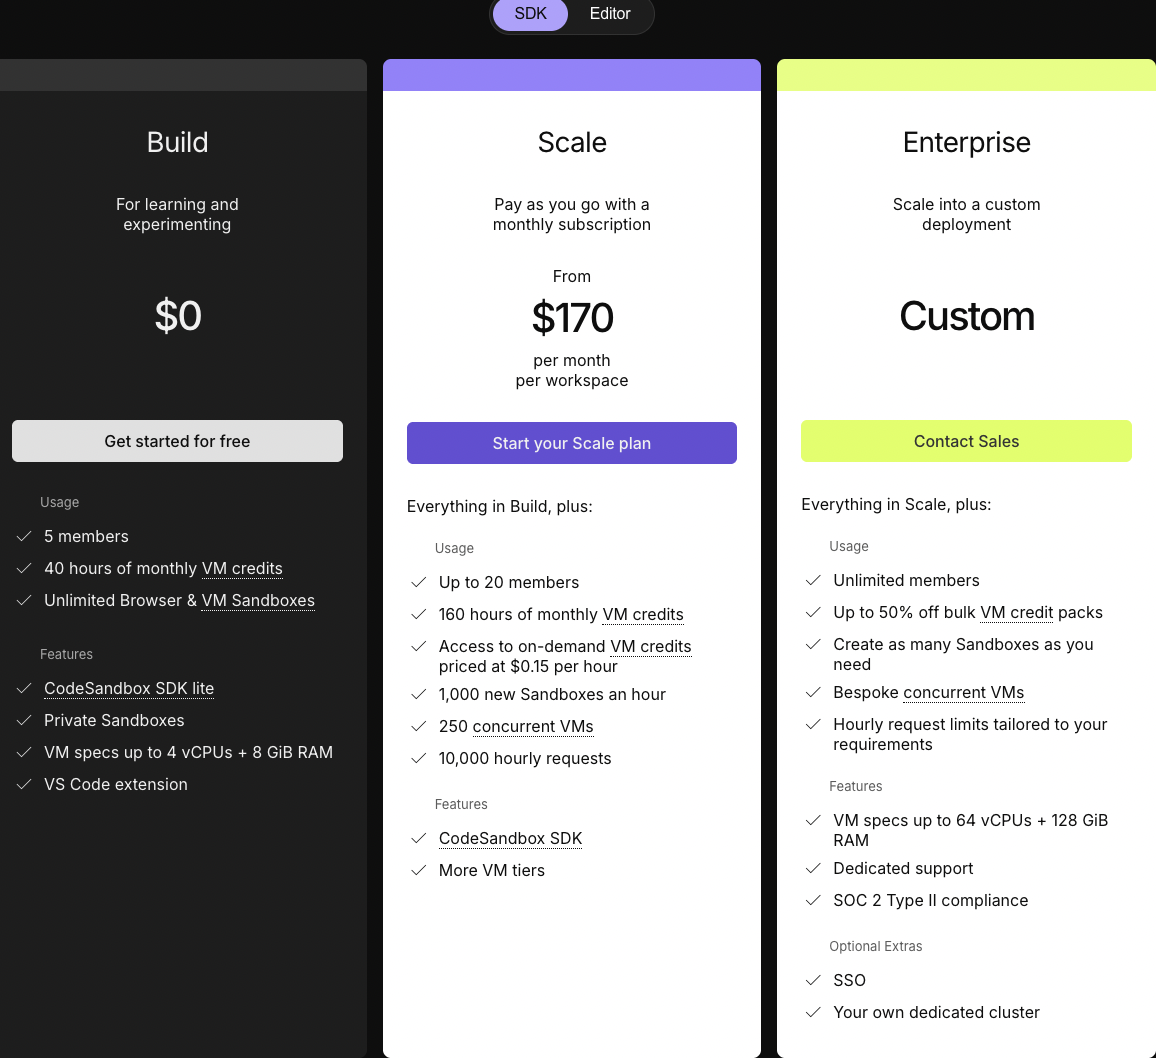
Task: Click the checkmark icon beside SSO
Action: pyautogui.click(x=813, y=980)
